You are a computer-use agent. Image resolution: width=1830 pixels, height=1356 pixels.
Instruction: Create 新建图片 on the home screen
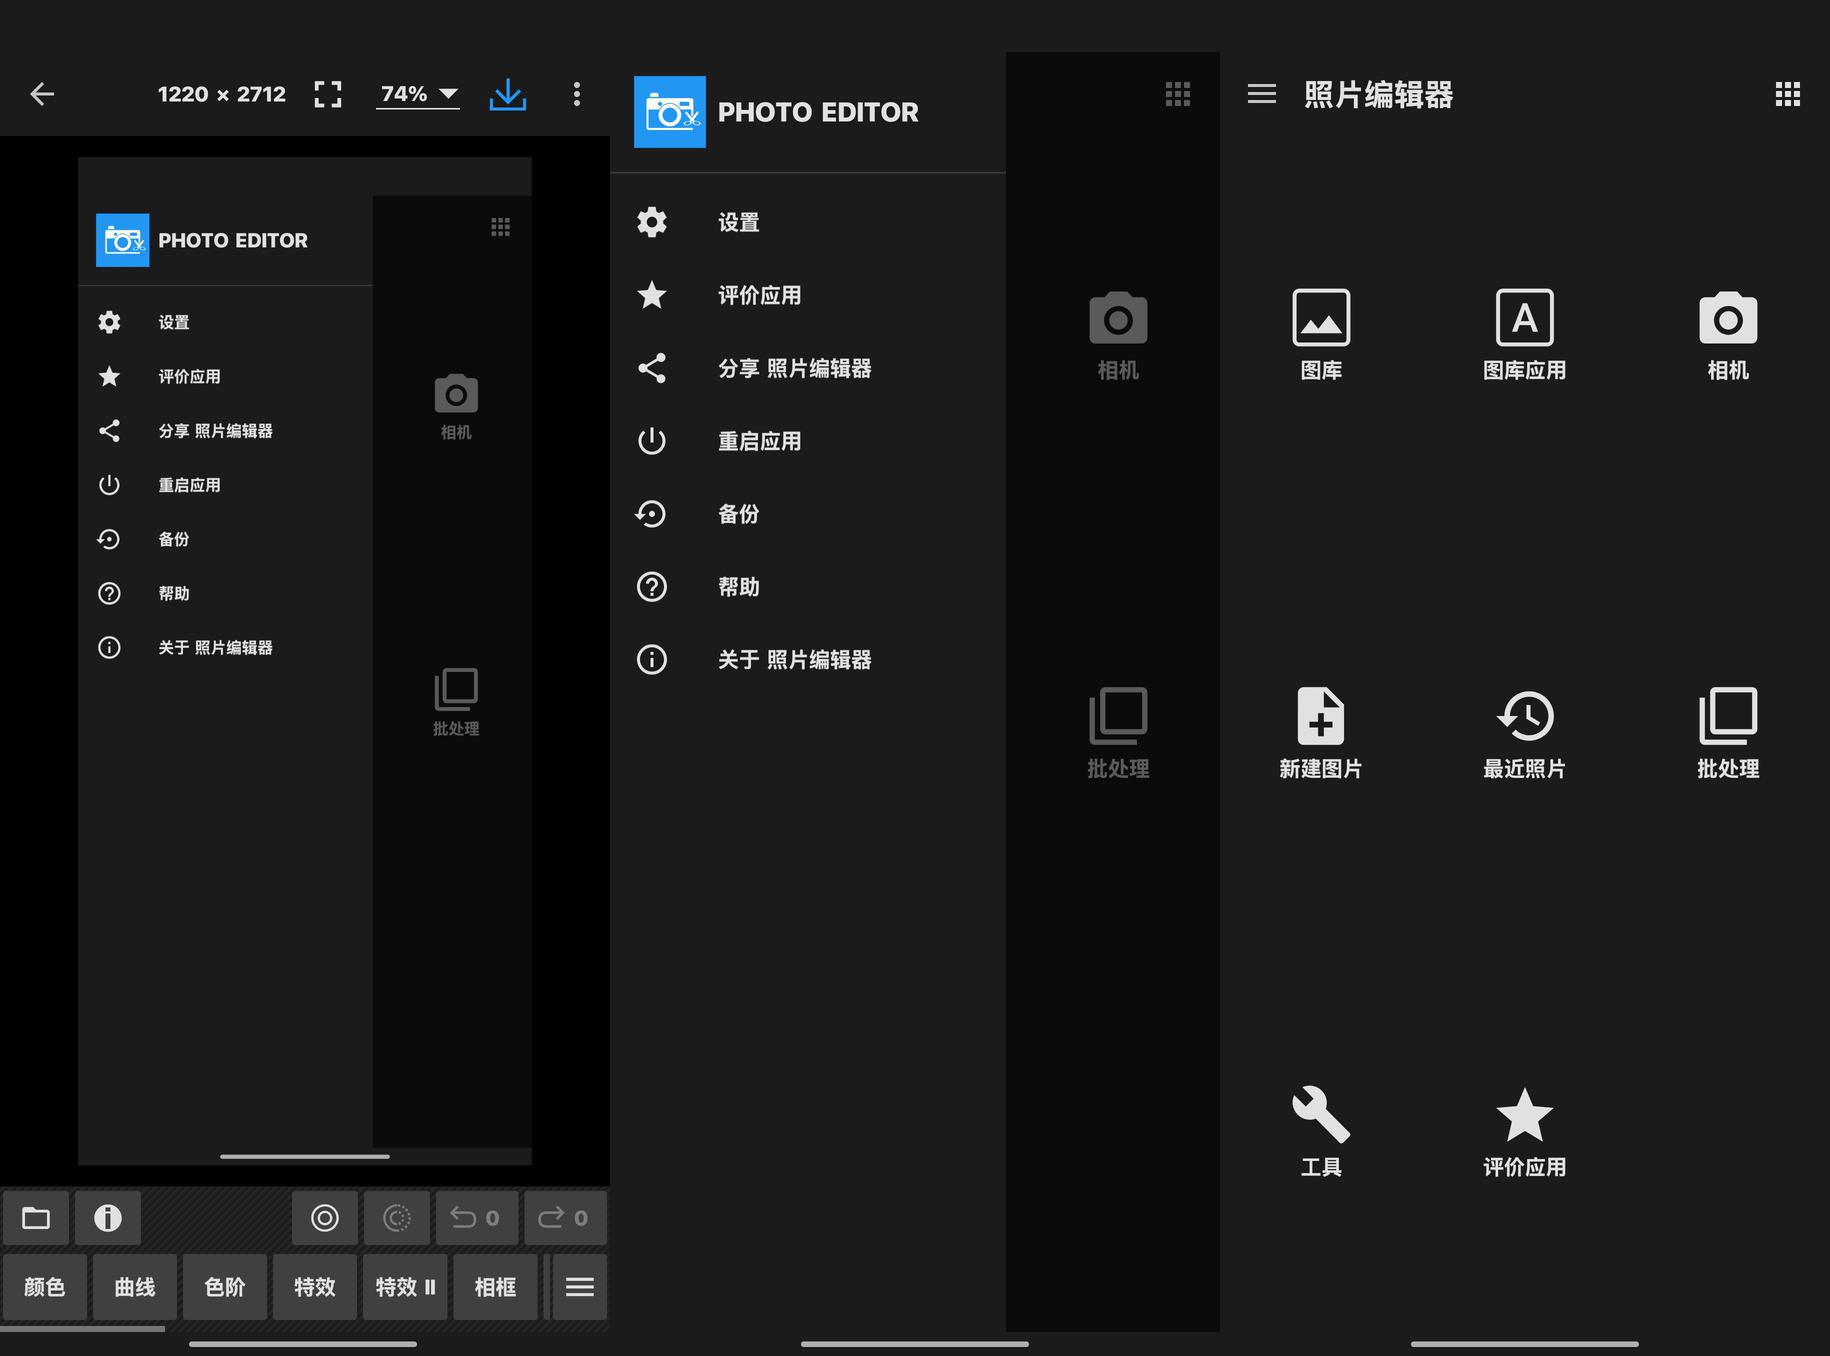coord(1321,733)
